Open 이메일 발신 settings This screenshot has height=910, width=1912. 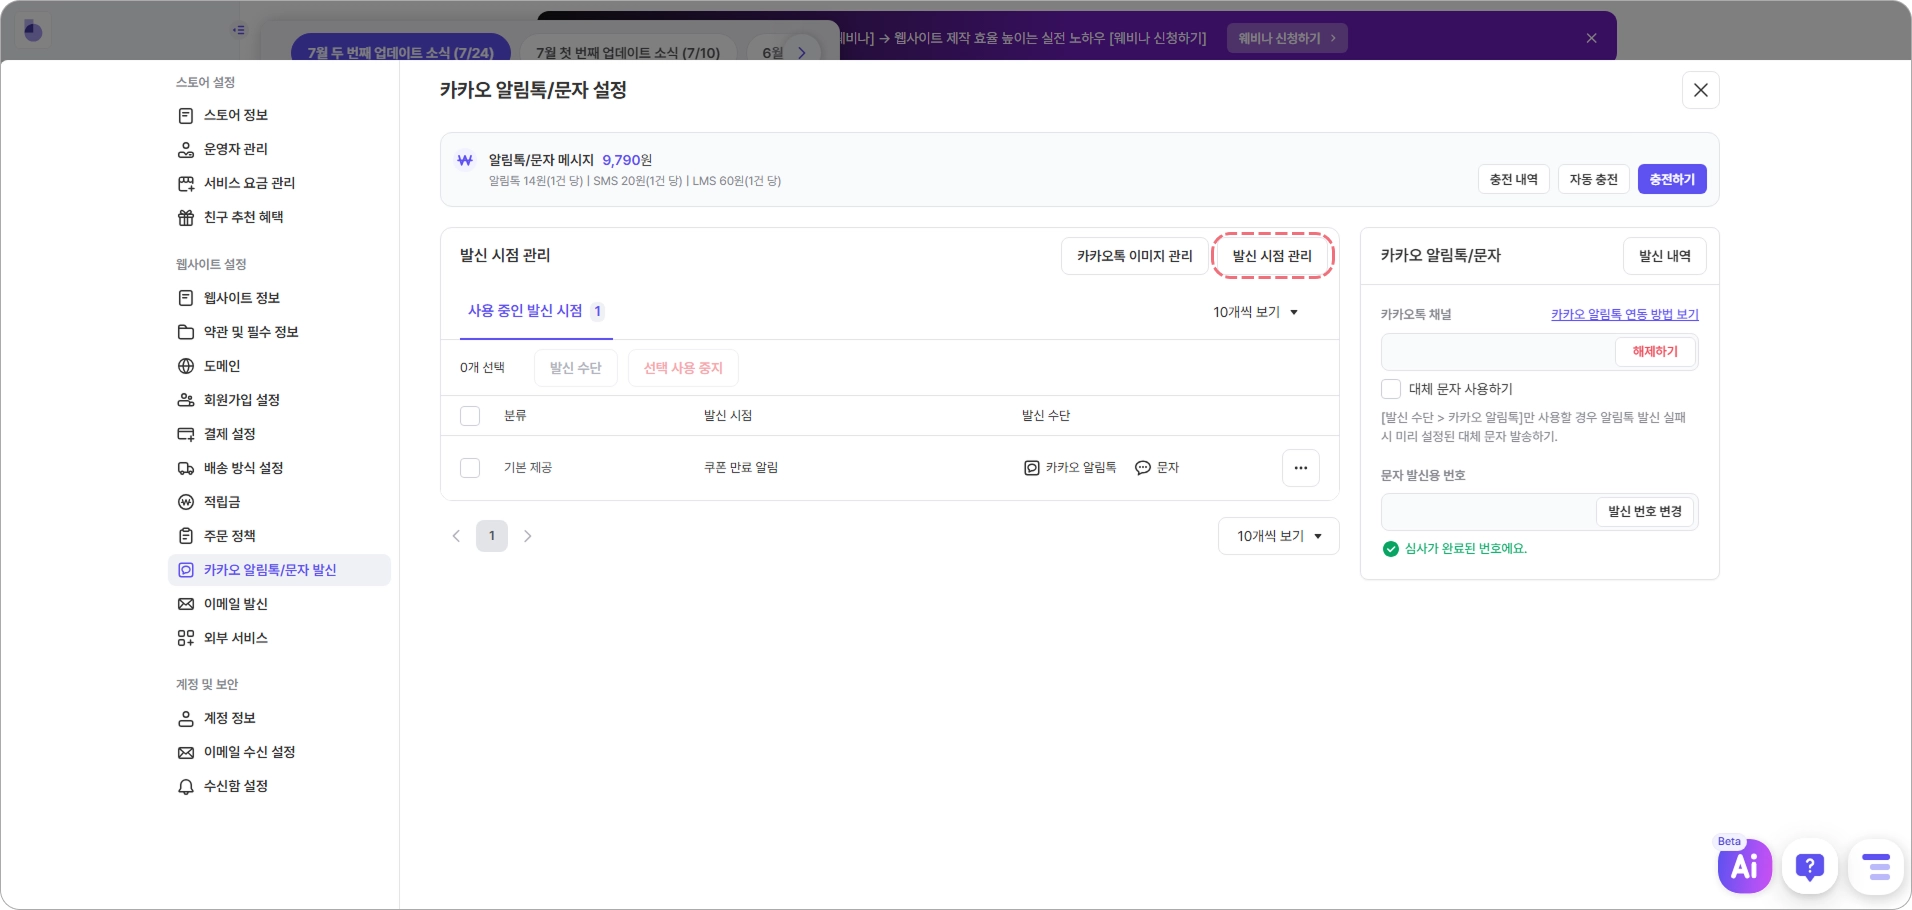pyautogui.click(x=279, y=604)
